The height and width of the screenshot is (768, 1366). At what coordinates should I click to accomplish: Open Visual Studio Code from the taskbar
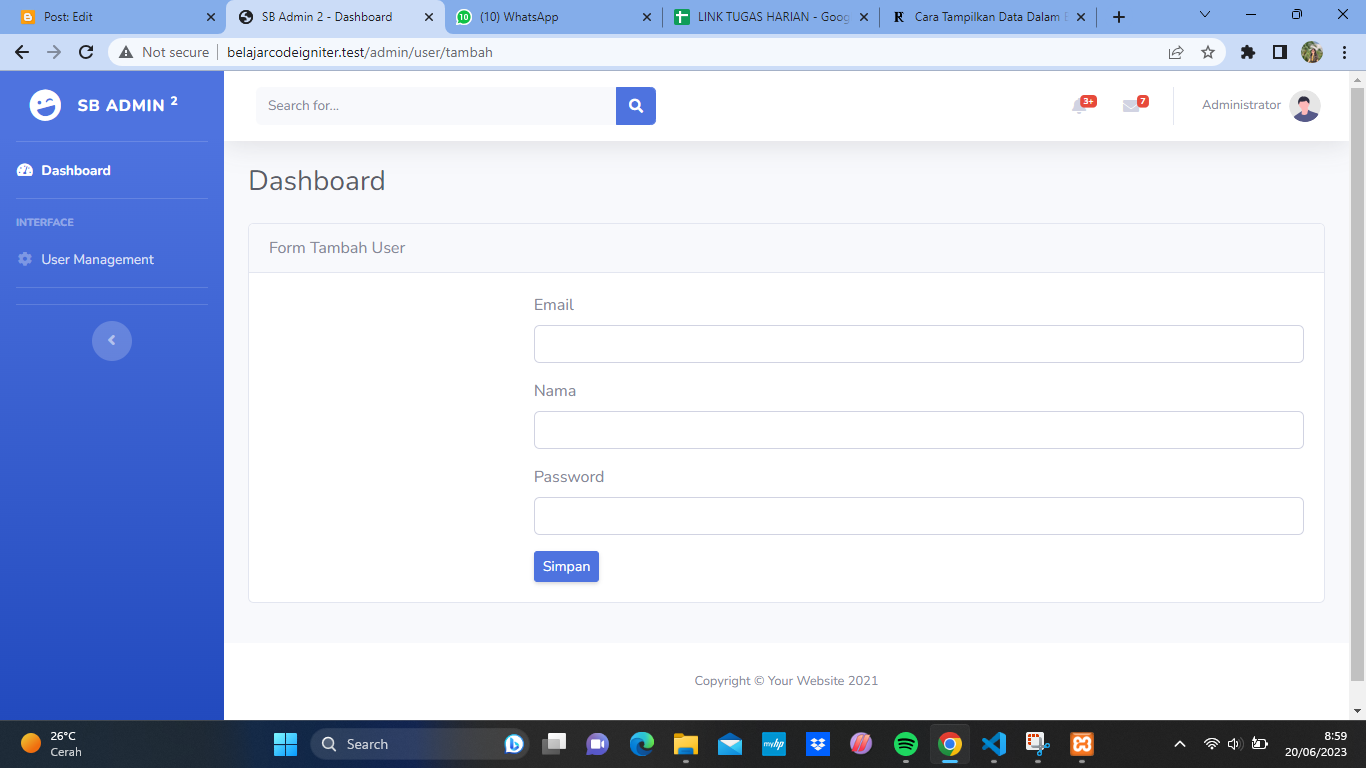[x=994, y=744]
